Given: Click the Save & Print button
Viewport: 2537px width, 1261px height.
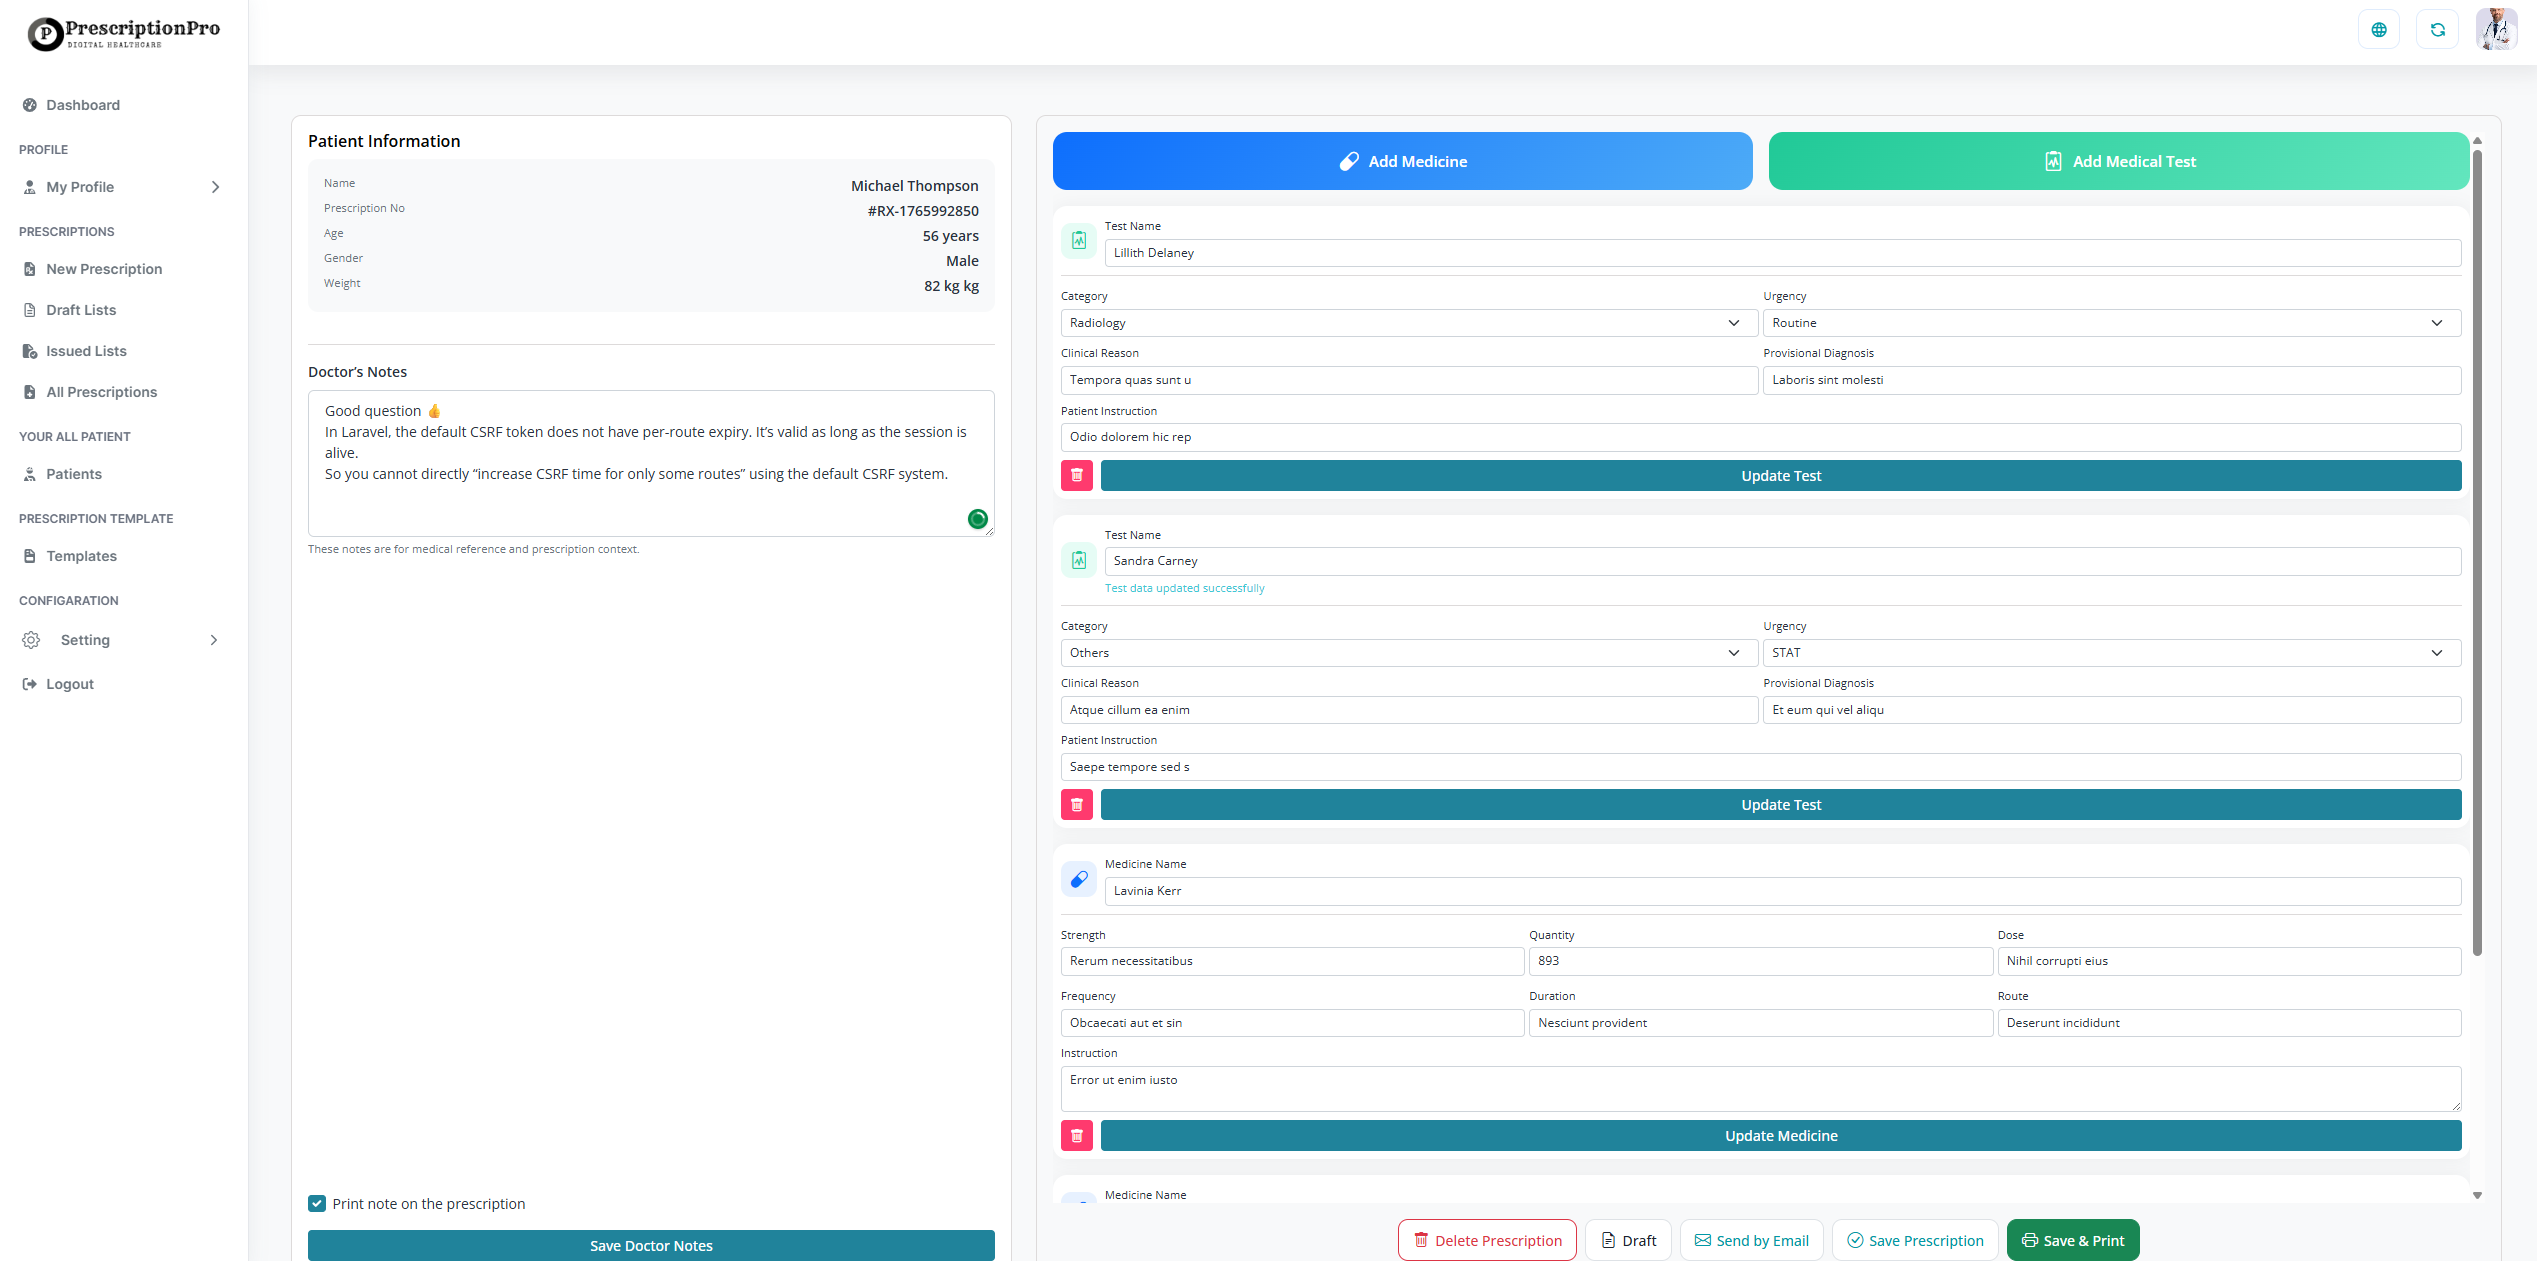Looking at the screenshot, I should click(x=2073, y=1240).
